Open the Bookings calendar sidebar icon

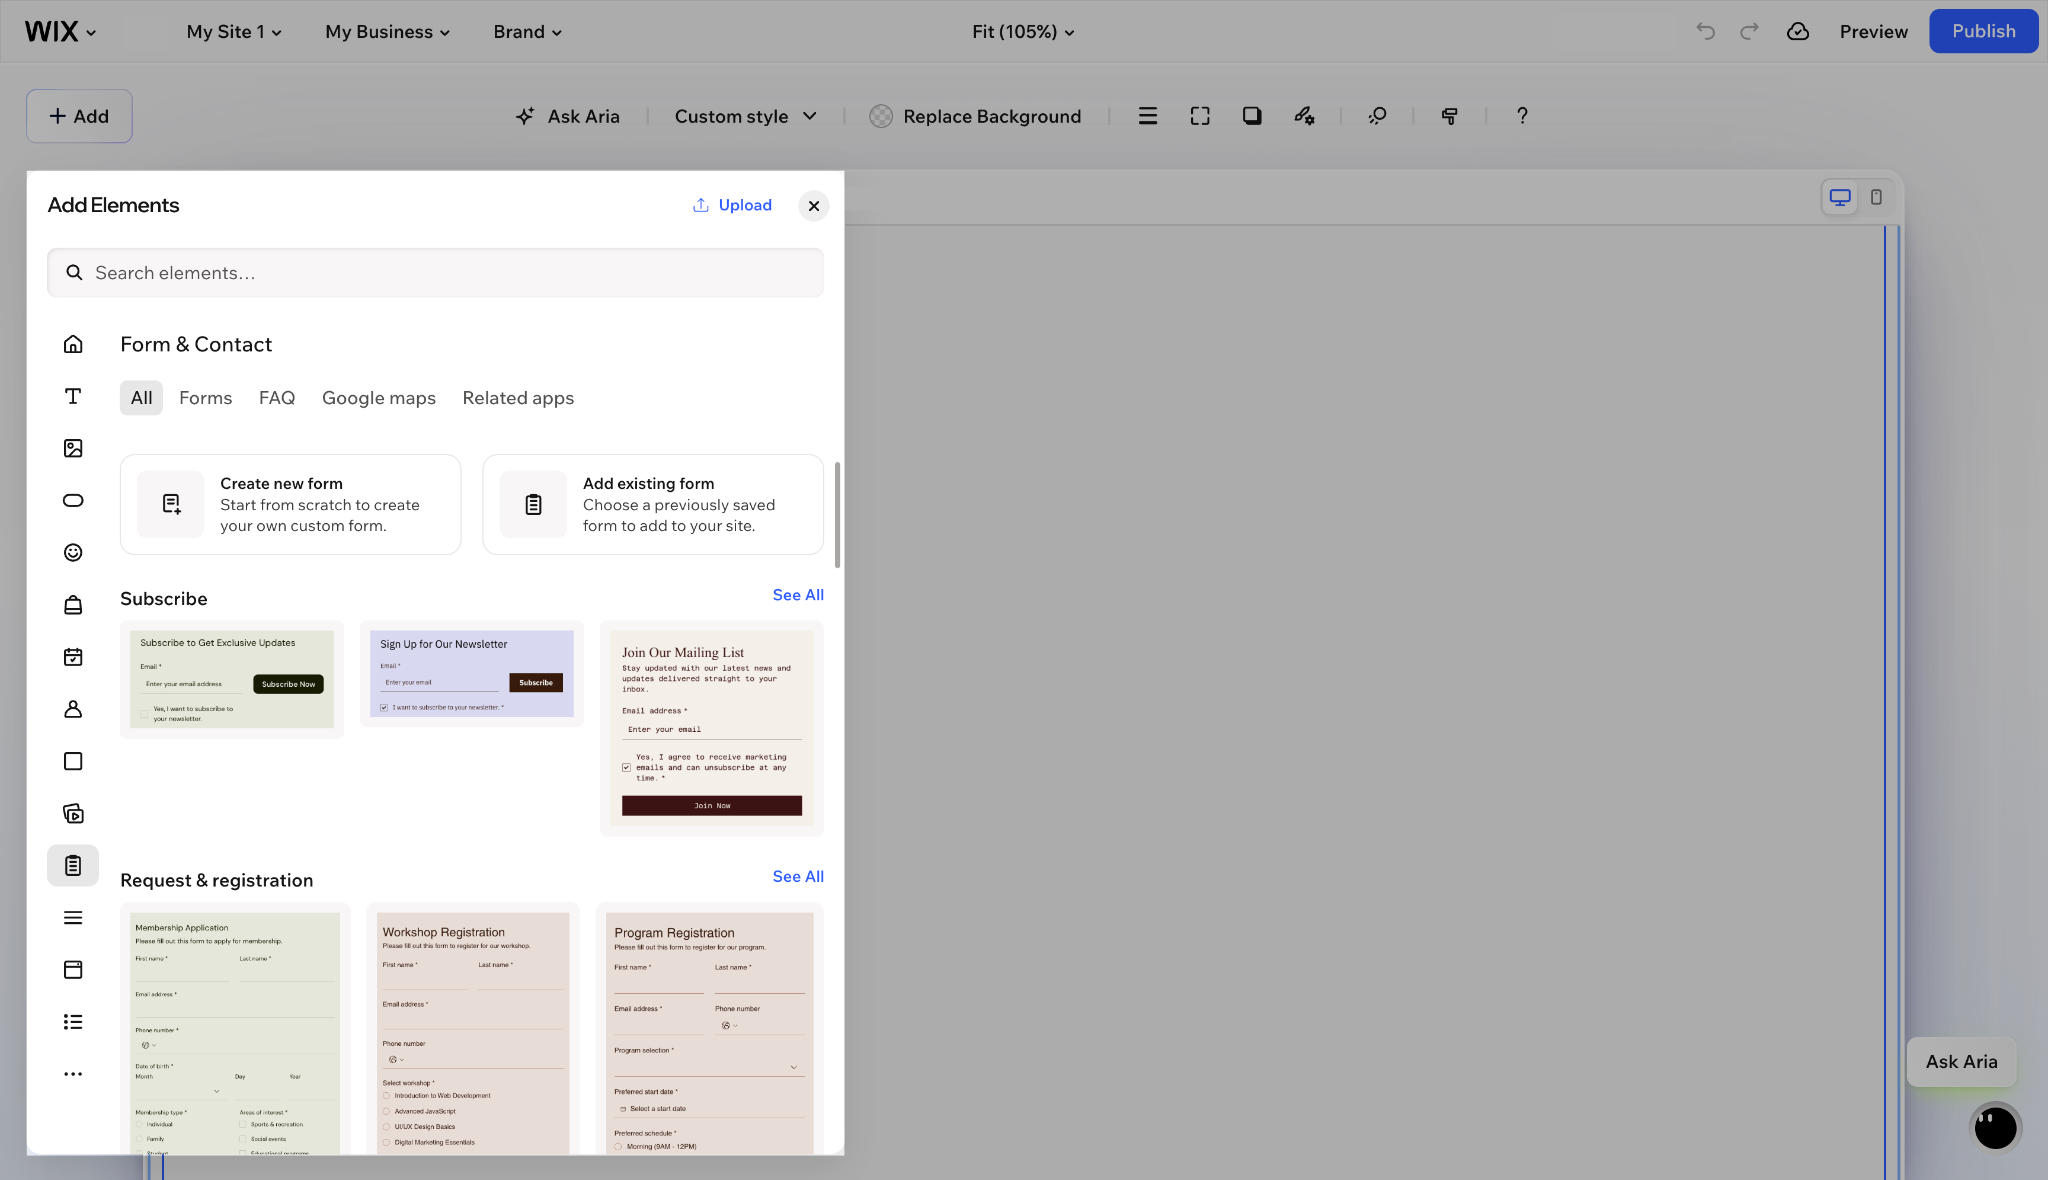click(x=73, y=657)
